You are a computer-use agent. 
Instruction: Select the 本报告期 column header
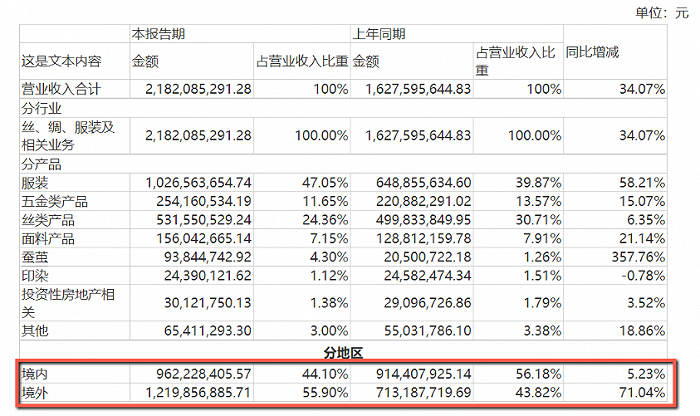[158, 34]
